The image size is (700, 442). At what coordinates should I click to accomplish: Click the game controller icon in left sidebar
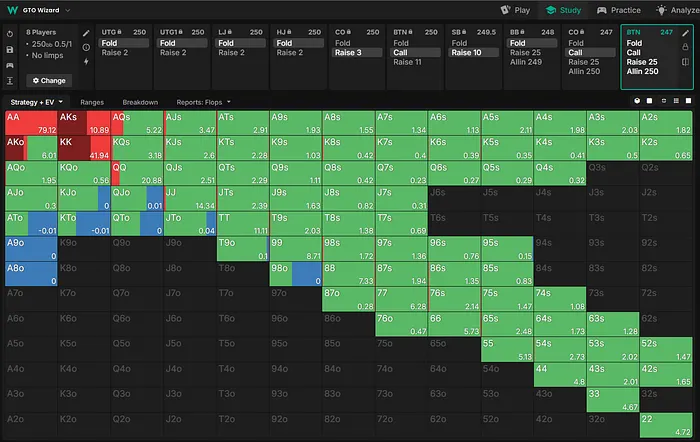coord(9,64)
